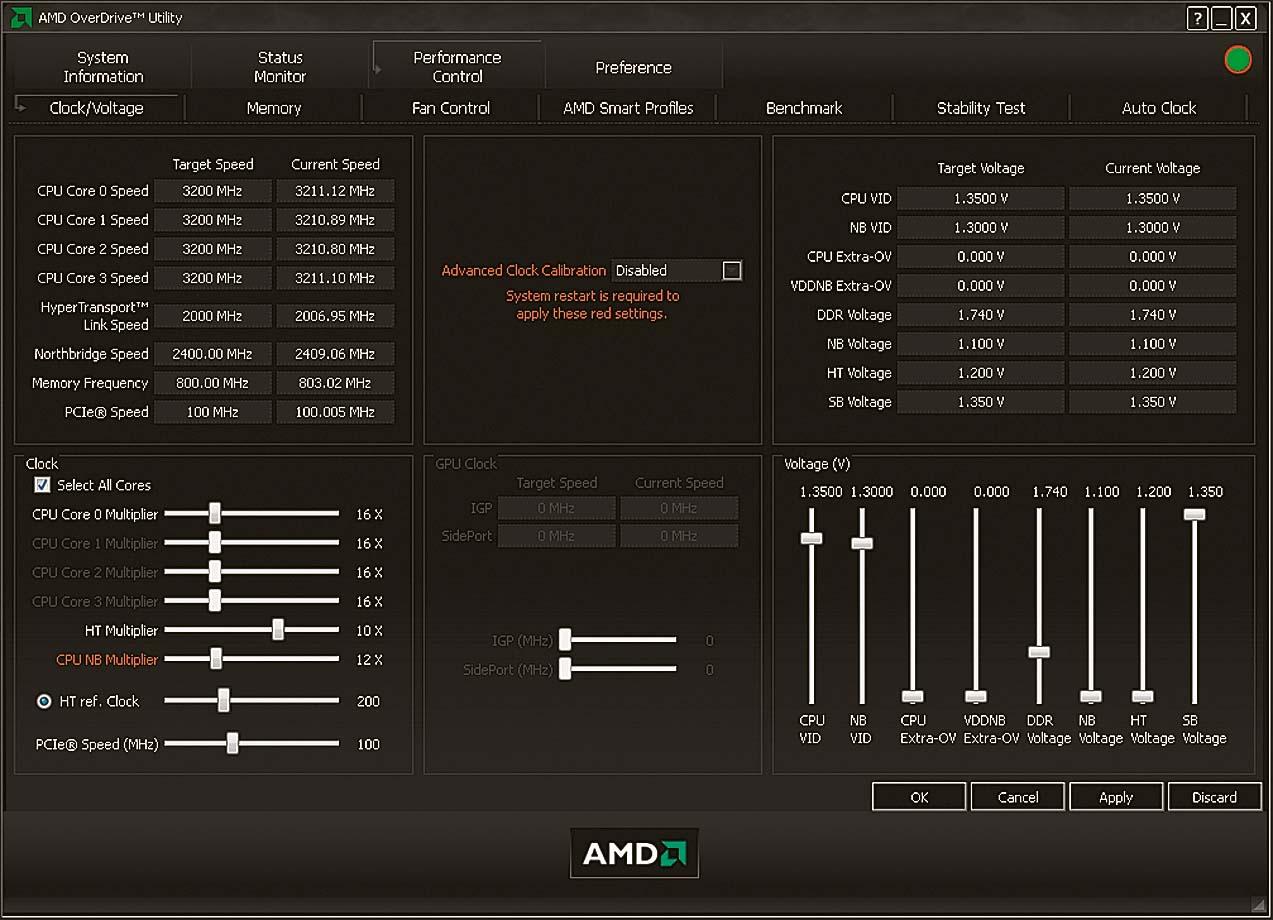Open the AMD Smart Profiles tab
1273x920 pixels.
[x=628, y=108]
